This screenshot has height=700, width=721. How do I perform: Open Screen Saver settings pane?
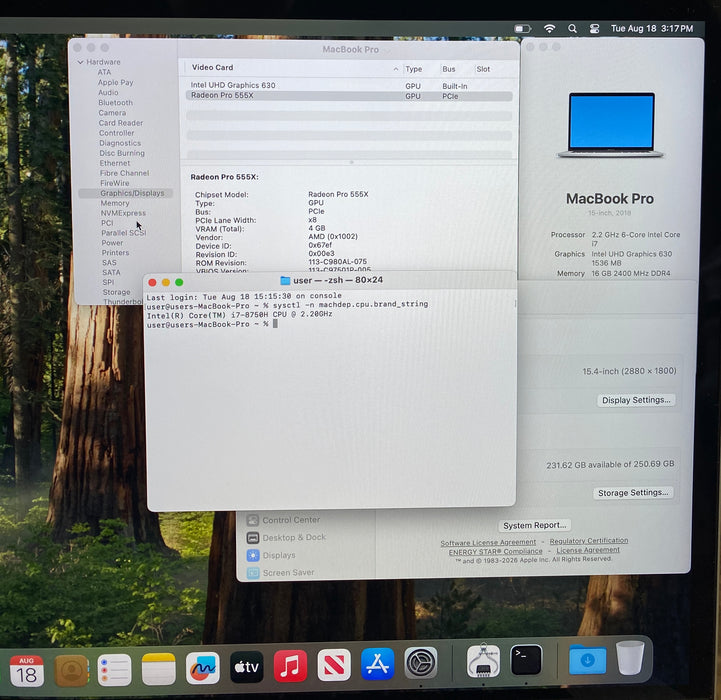point(288,573)
